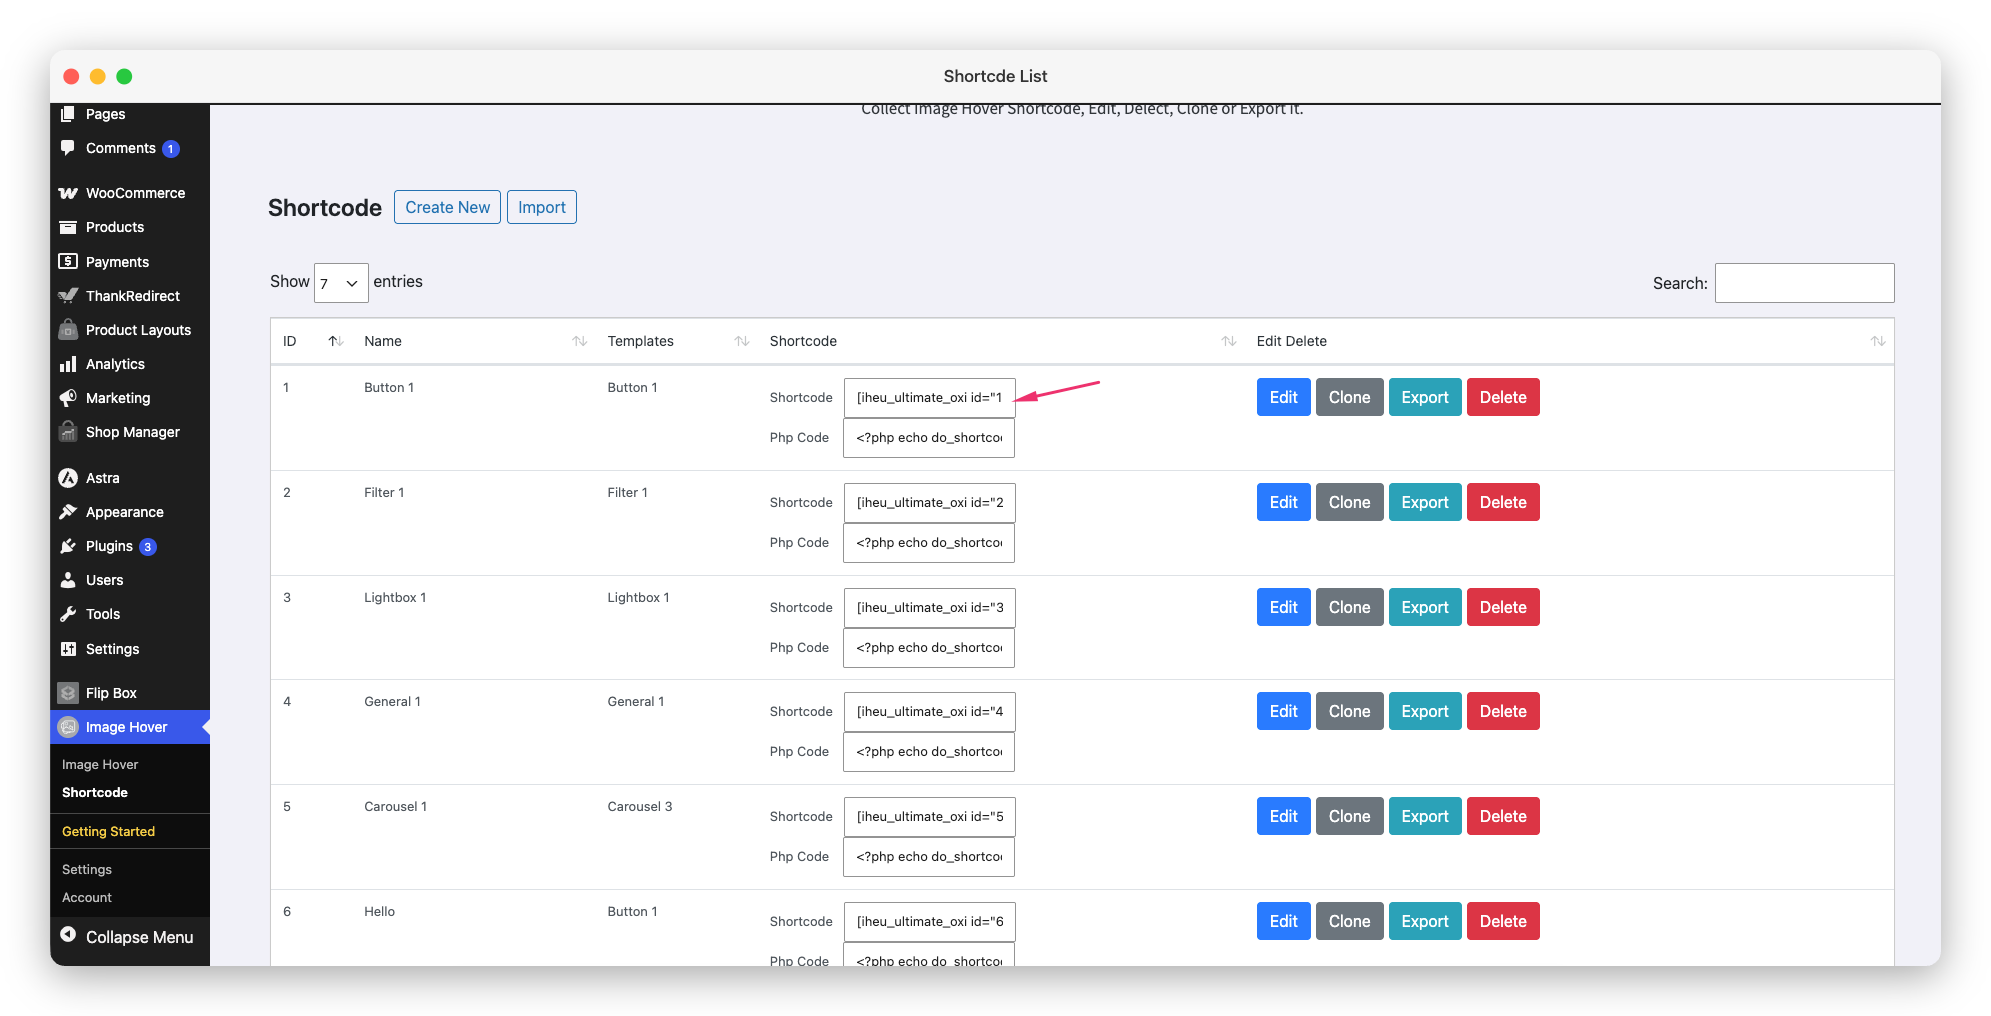The width and height of the screenshot is (1991, 1016).
Task: Click the Search input field
Action: (x=1805, y=283)
